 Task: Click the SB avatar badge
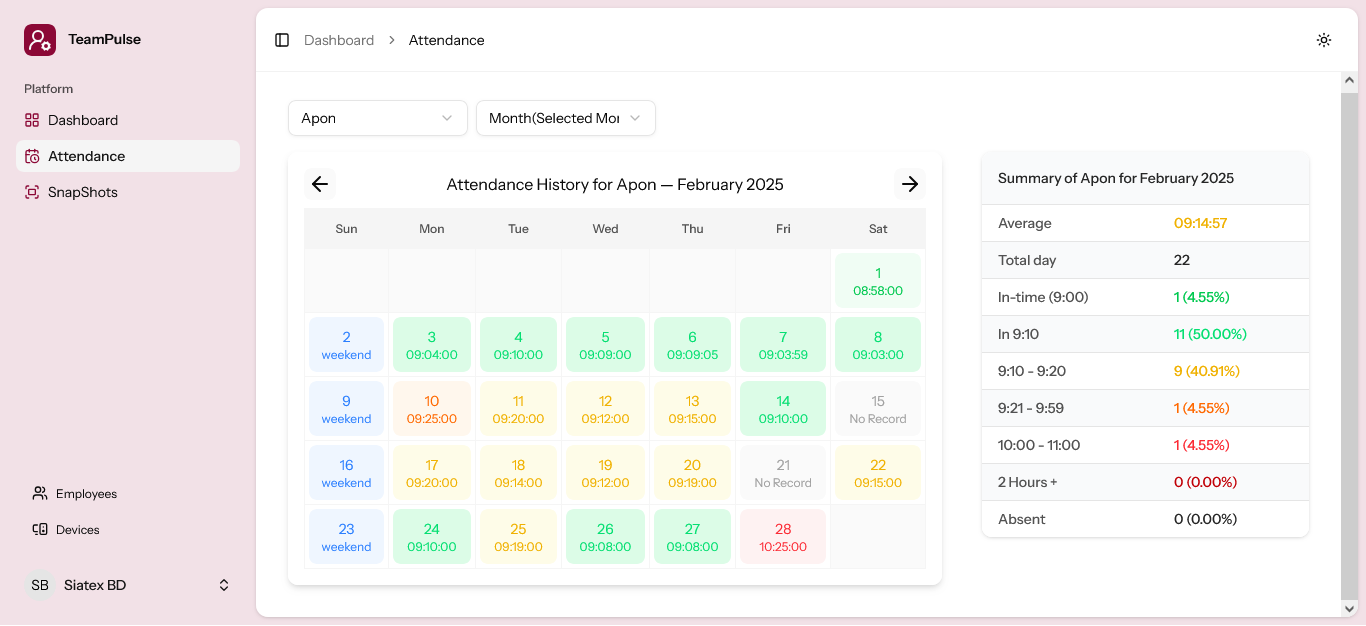(x=40, y=585)
